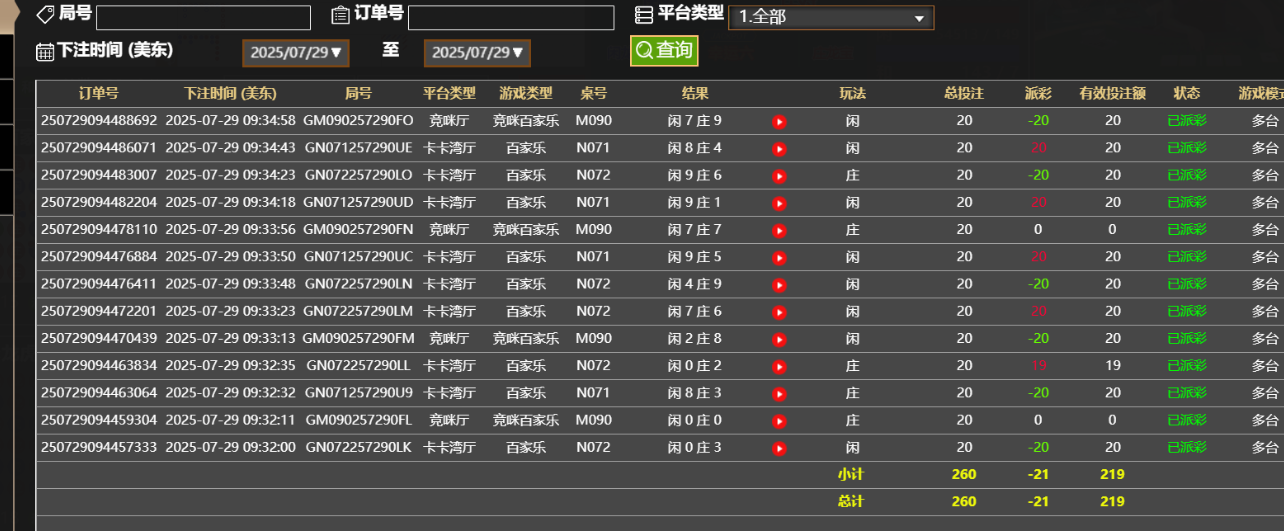The height and width of the screenshot is (531, 1284).
Task: Open the 平台类型 dropdown
Action: click(x=831, y=18)
